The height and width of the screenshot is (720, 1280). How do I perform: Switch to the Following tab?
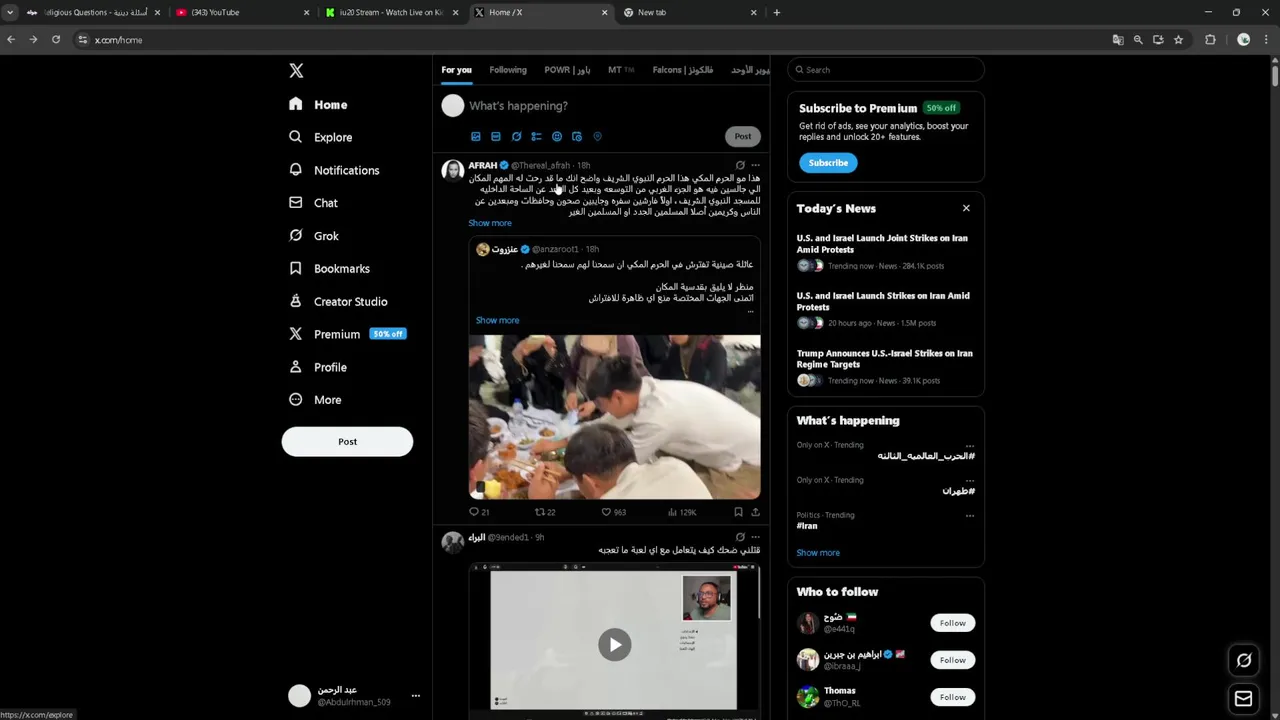pyautogui.click(x=508, y=70)
